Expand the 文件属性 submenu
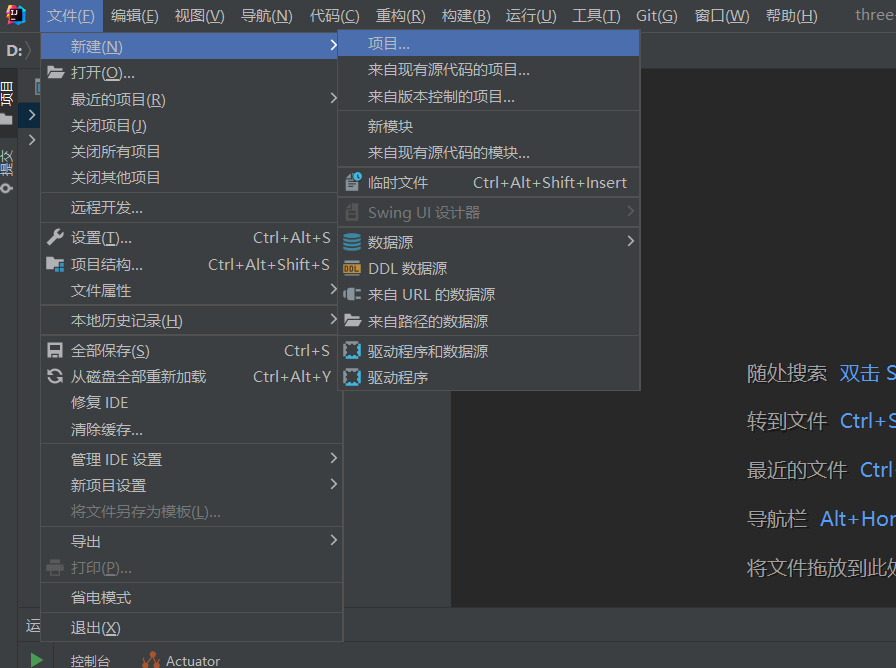The width and height of the screenshot is (896, 668). 190,290
